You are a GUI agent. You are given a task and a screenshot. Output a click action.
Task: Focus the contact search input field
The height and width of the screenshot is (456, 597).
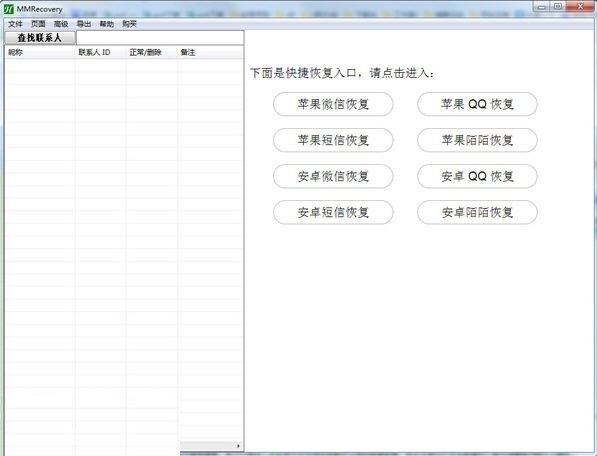tap(160, 38)
